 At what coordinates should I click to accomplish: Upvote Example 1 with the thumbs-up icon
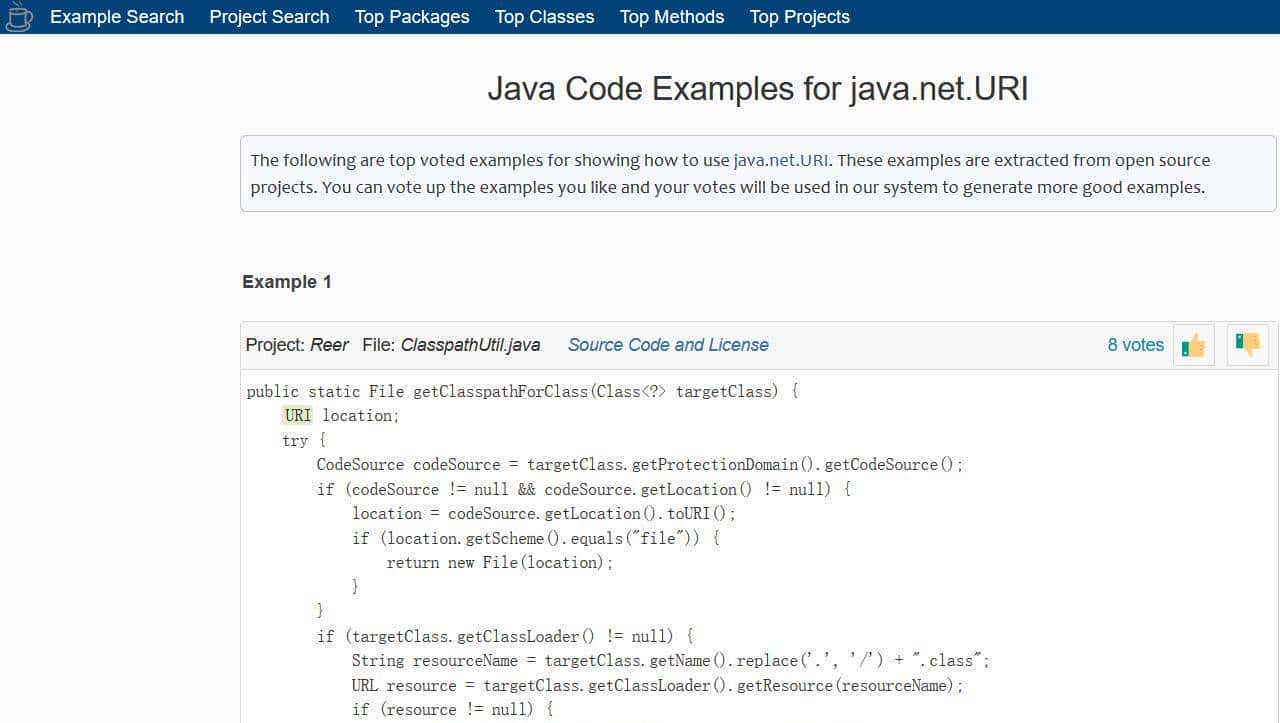pyautogui.click(x=1193, y=344)
